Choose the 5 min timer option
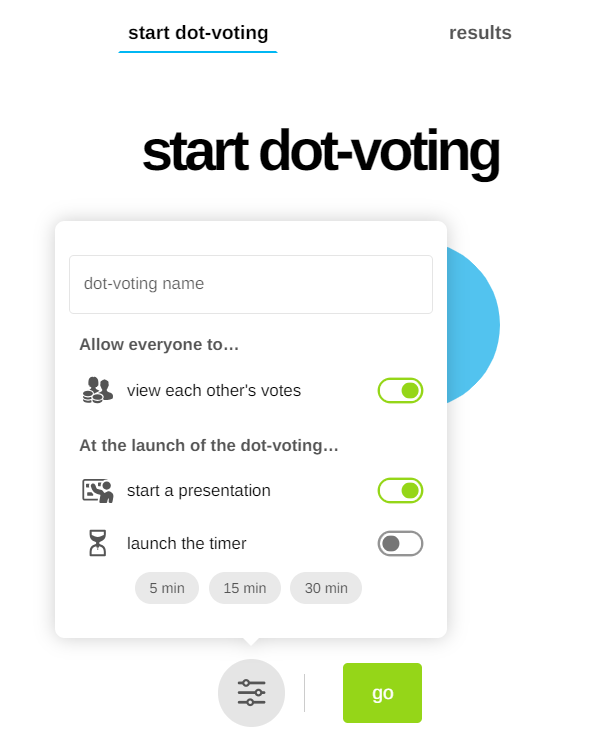The image size is (603, 746). click(x=167, y=588)
